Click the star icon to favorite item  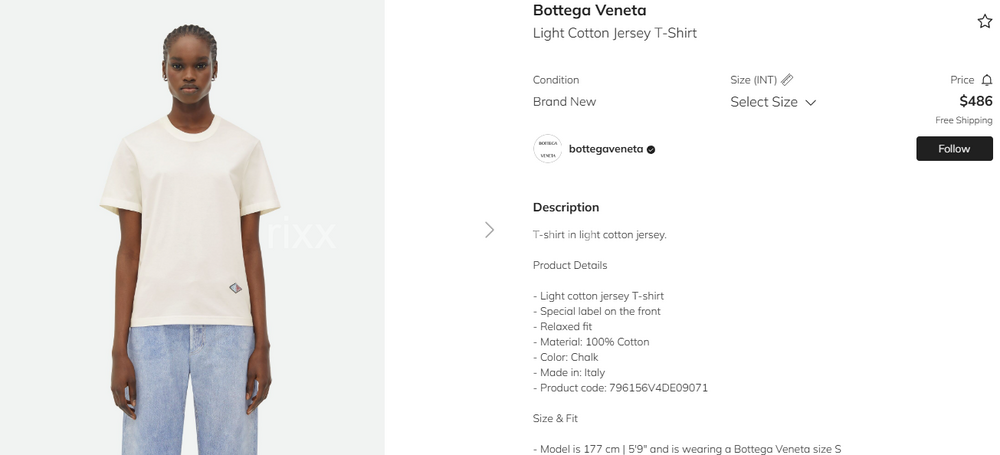[984, 21]
